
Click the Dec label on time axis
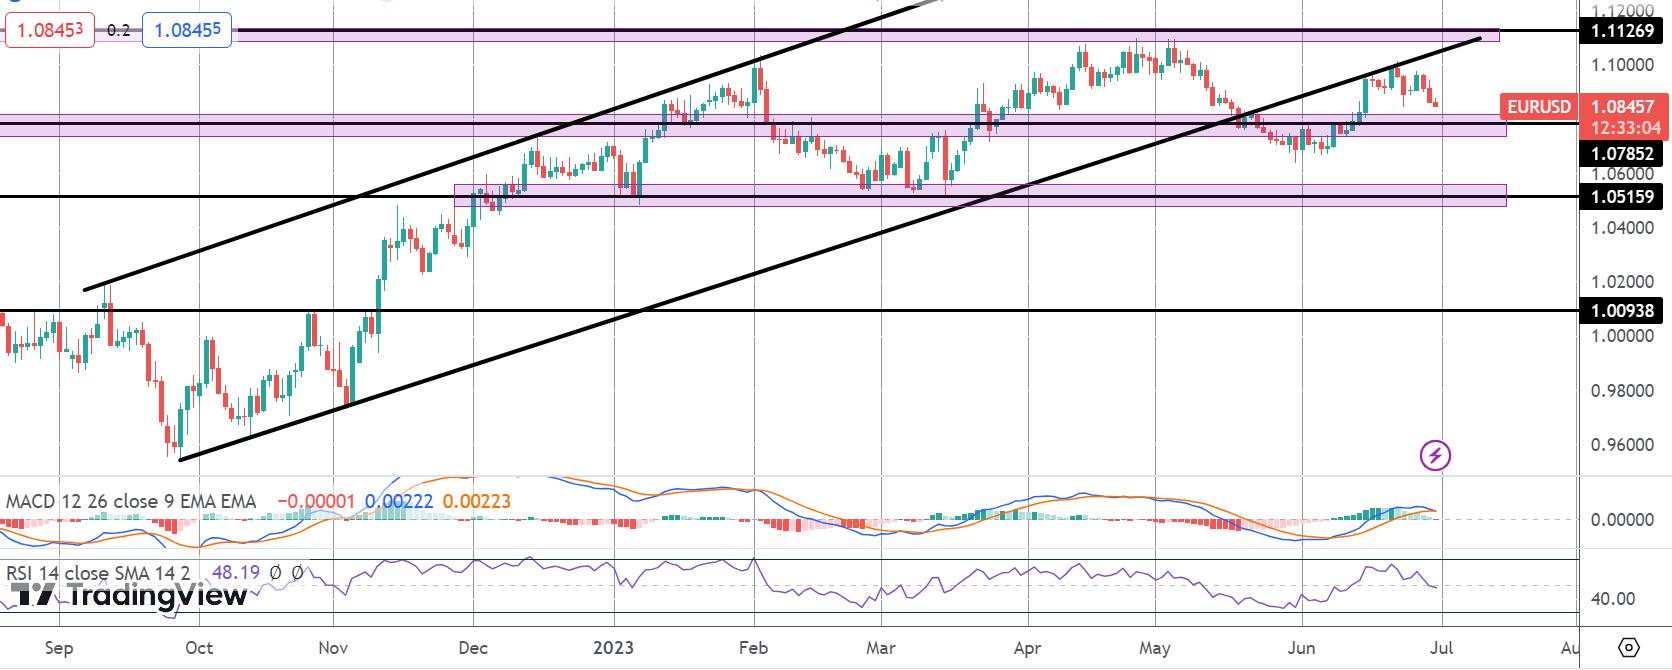pos(473,648)
